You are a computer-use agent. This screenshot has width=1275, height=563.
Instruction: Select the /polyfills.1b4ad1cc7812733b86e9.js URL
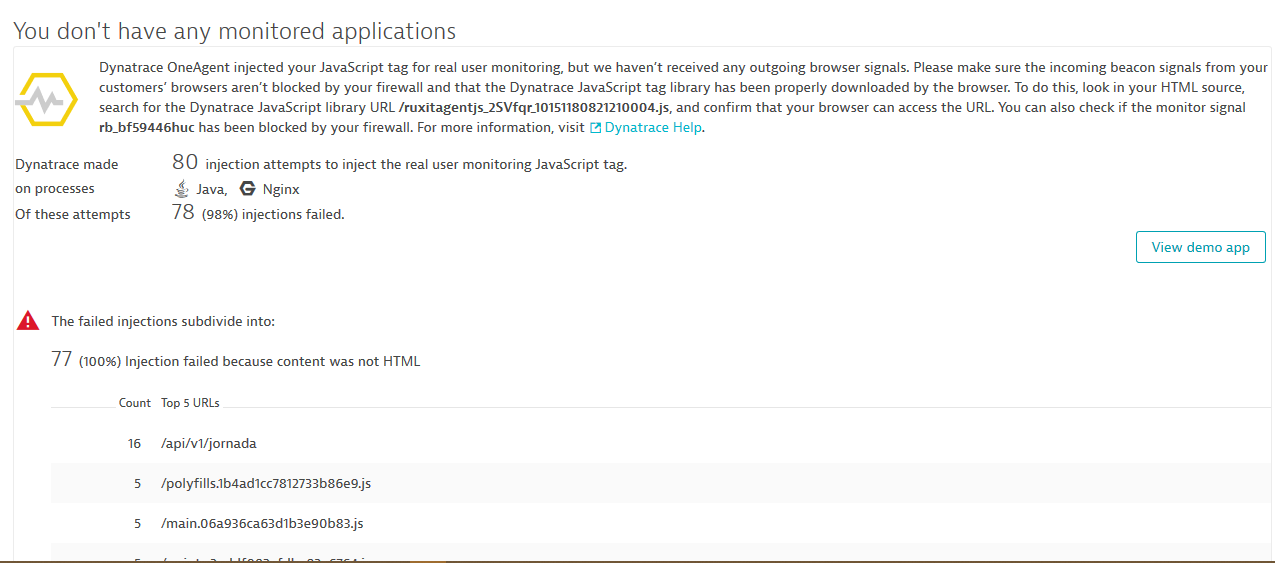[x=266, y=483]
